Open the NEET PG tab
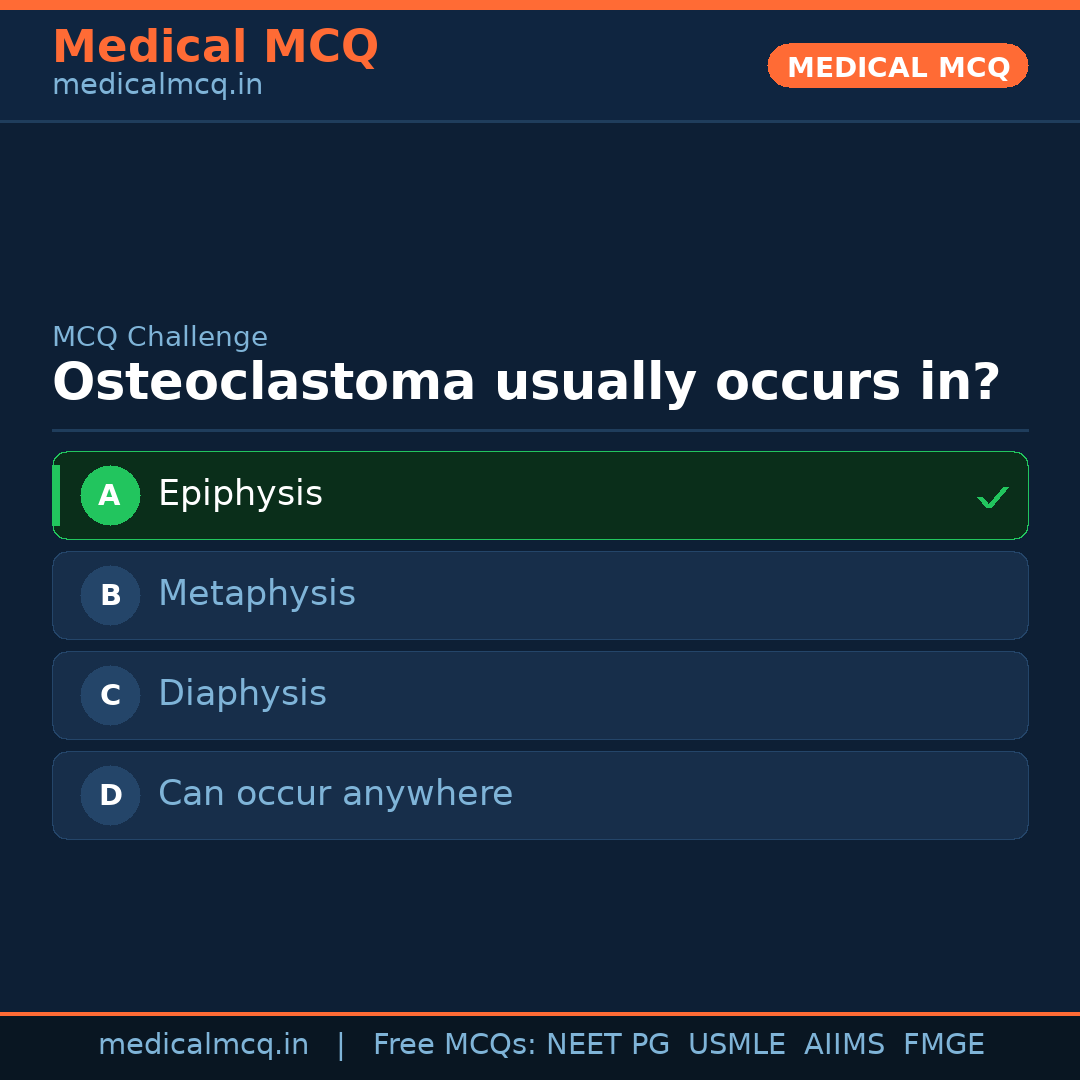This screenshot has width=1080, height=1080. pos(607,1044)
